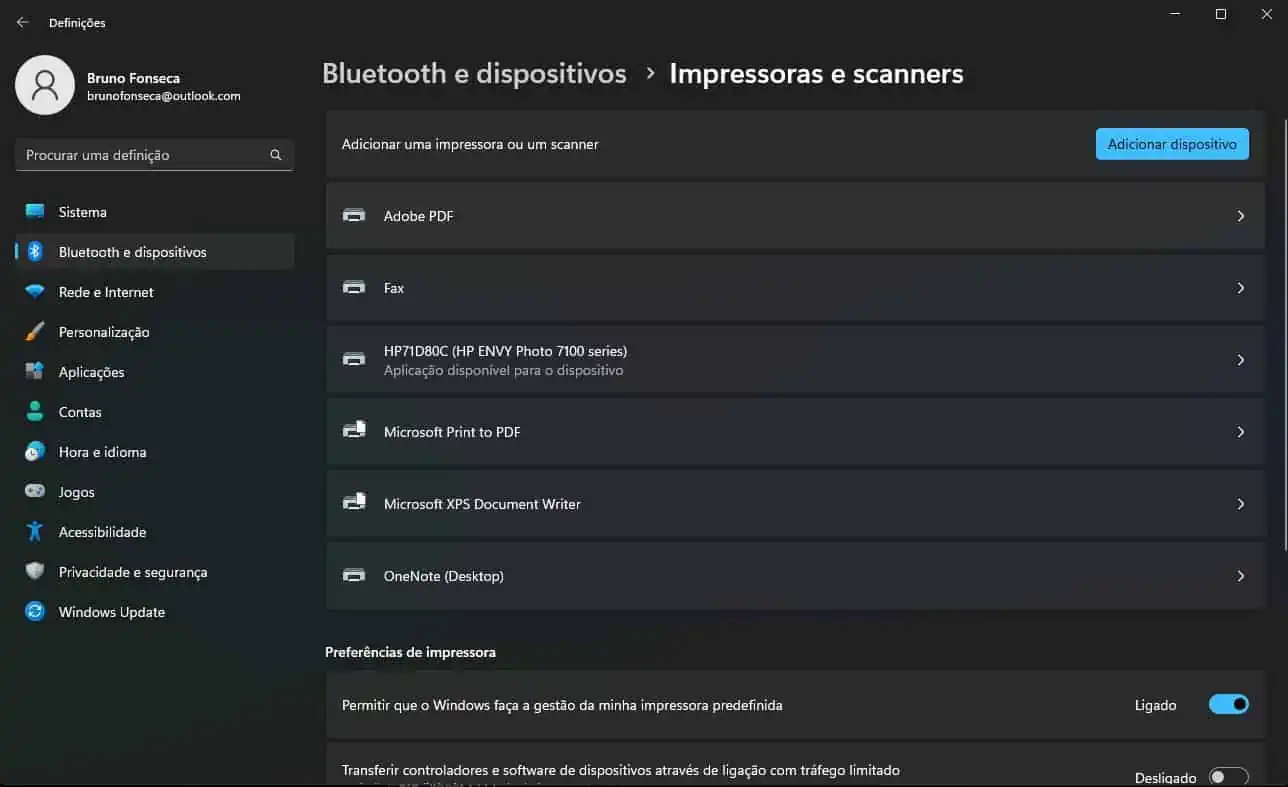Expand the OneNote (Desktop) row chevron
The width and height of the screenshot is (1288, 787).
1241,576
